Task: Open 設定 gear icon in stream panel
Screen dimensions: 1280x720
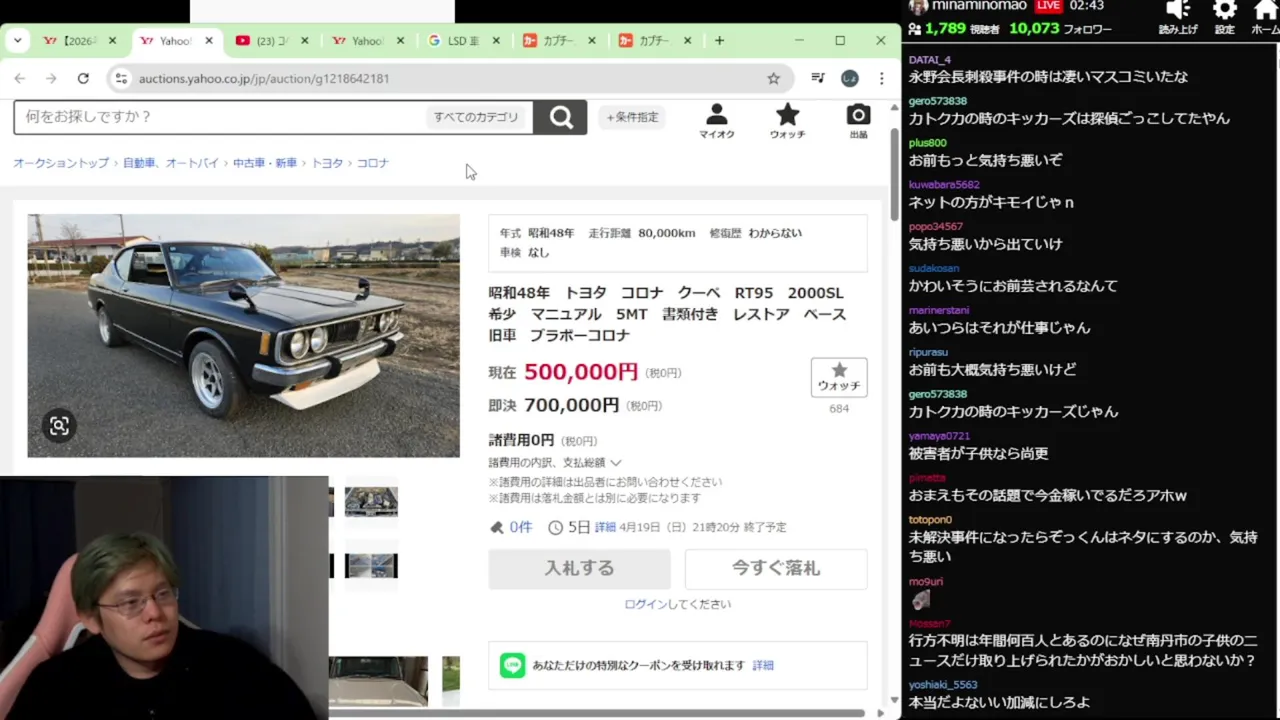Action: (1225, 10)
